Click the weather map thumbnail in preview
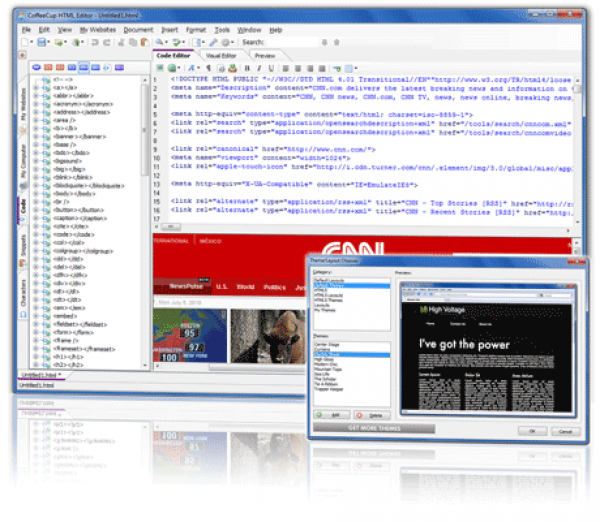The height and width of the screenshot is (522, 600). point(190,336)
